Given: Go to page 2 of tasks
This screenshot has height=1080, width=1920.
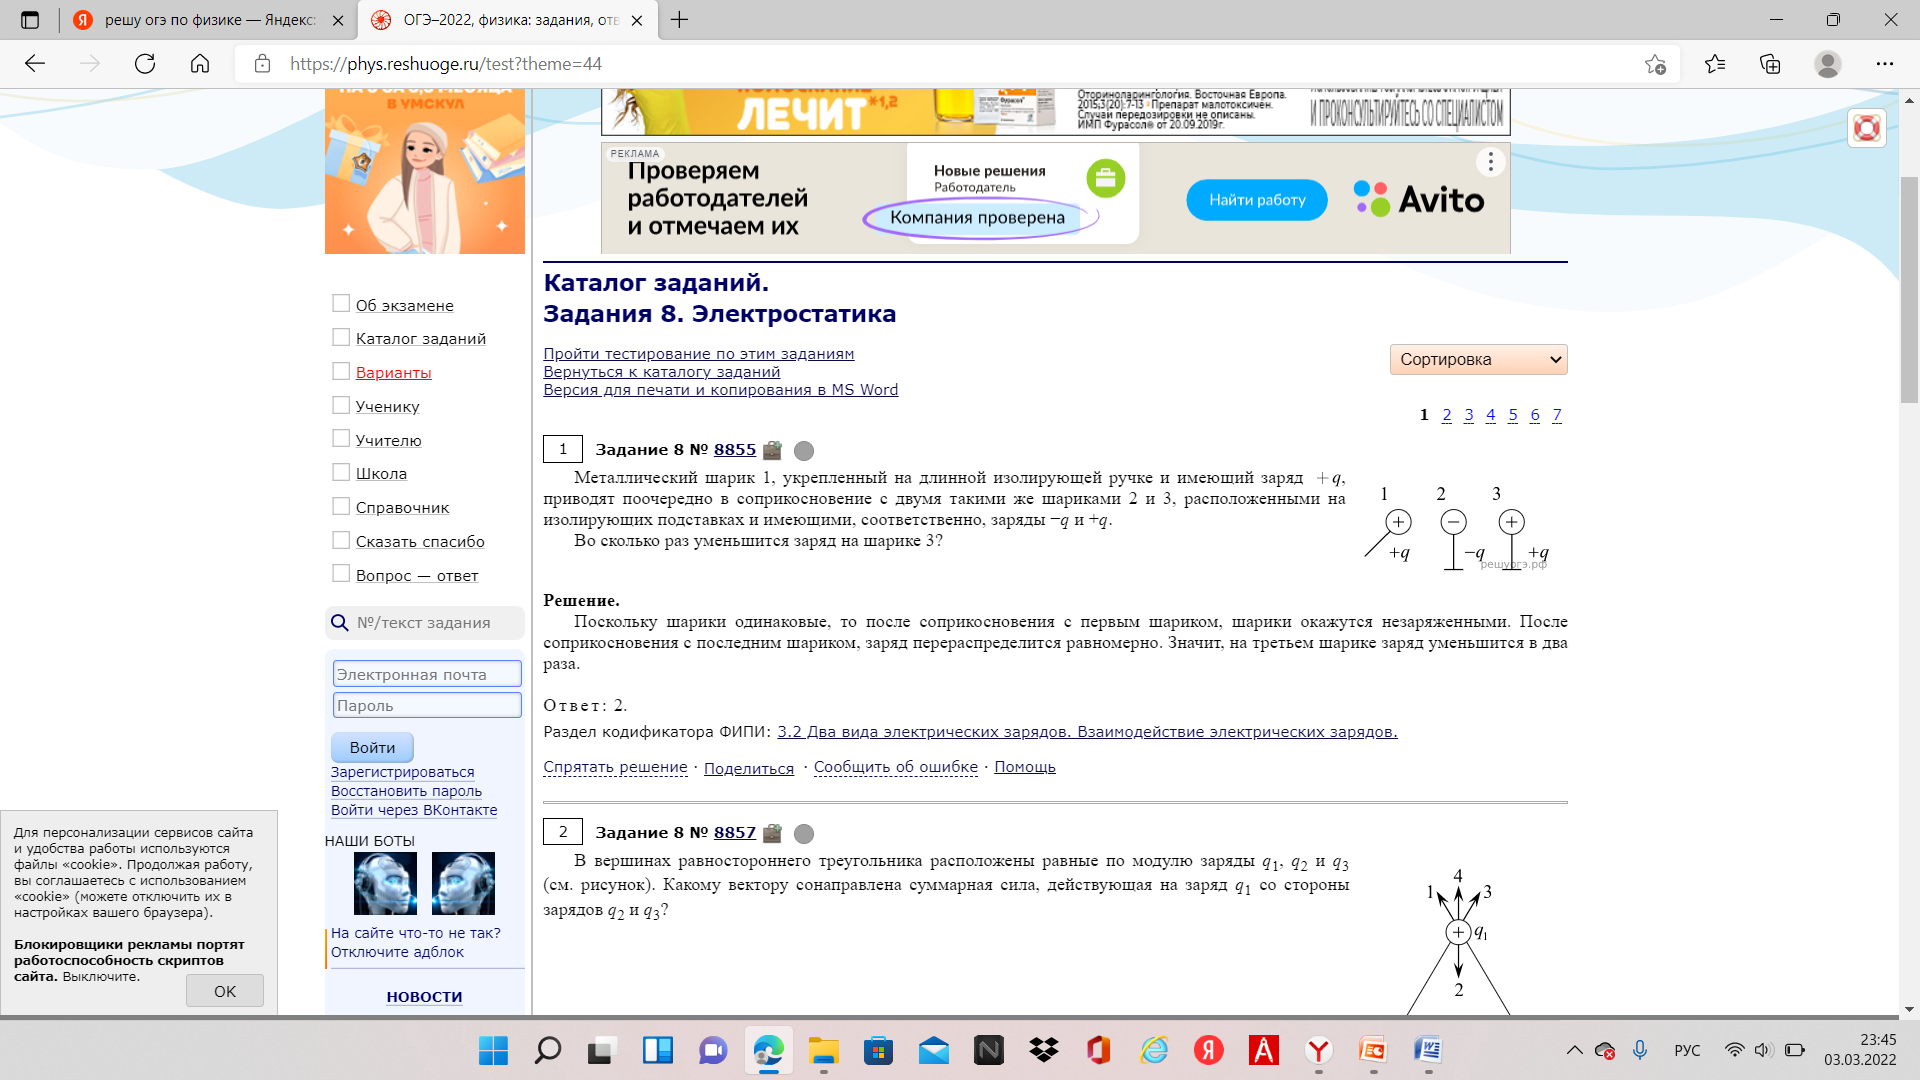Looking at the screenshot, I should (1446, 415).
